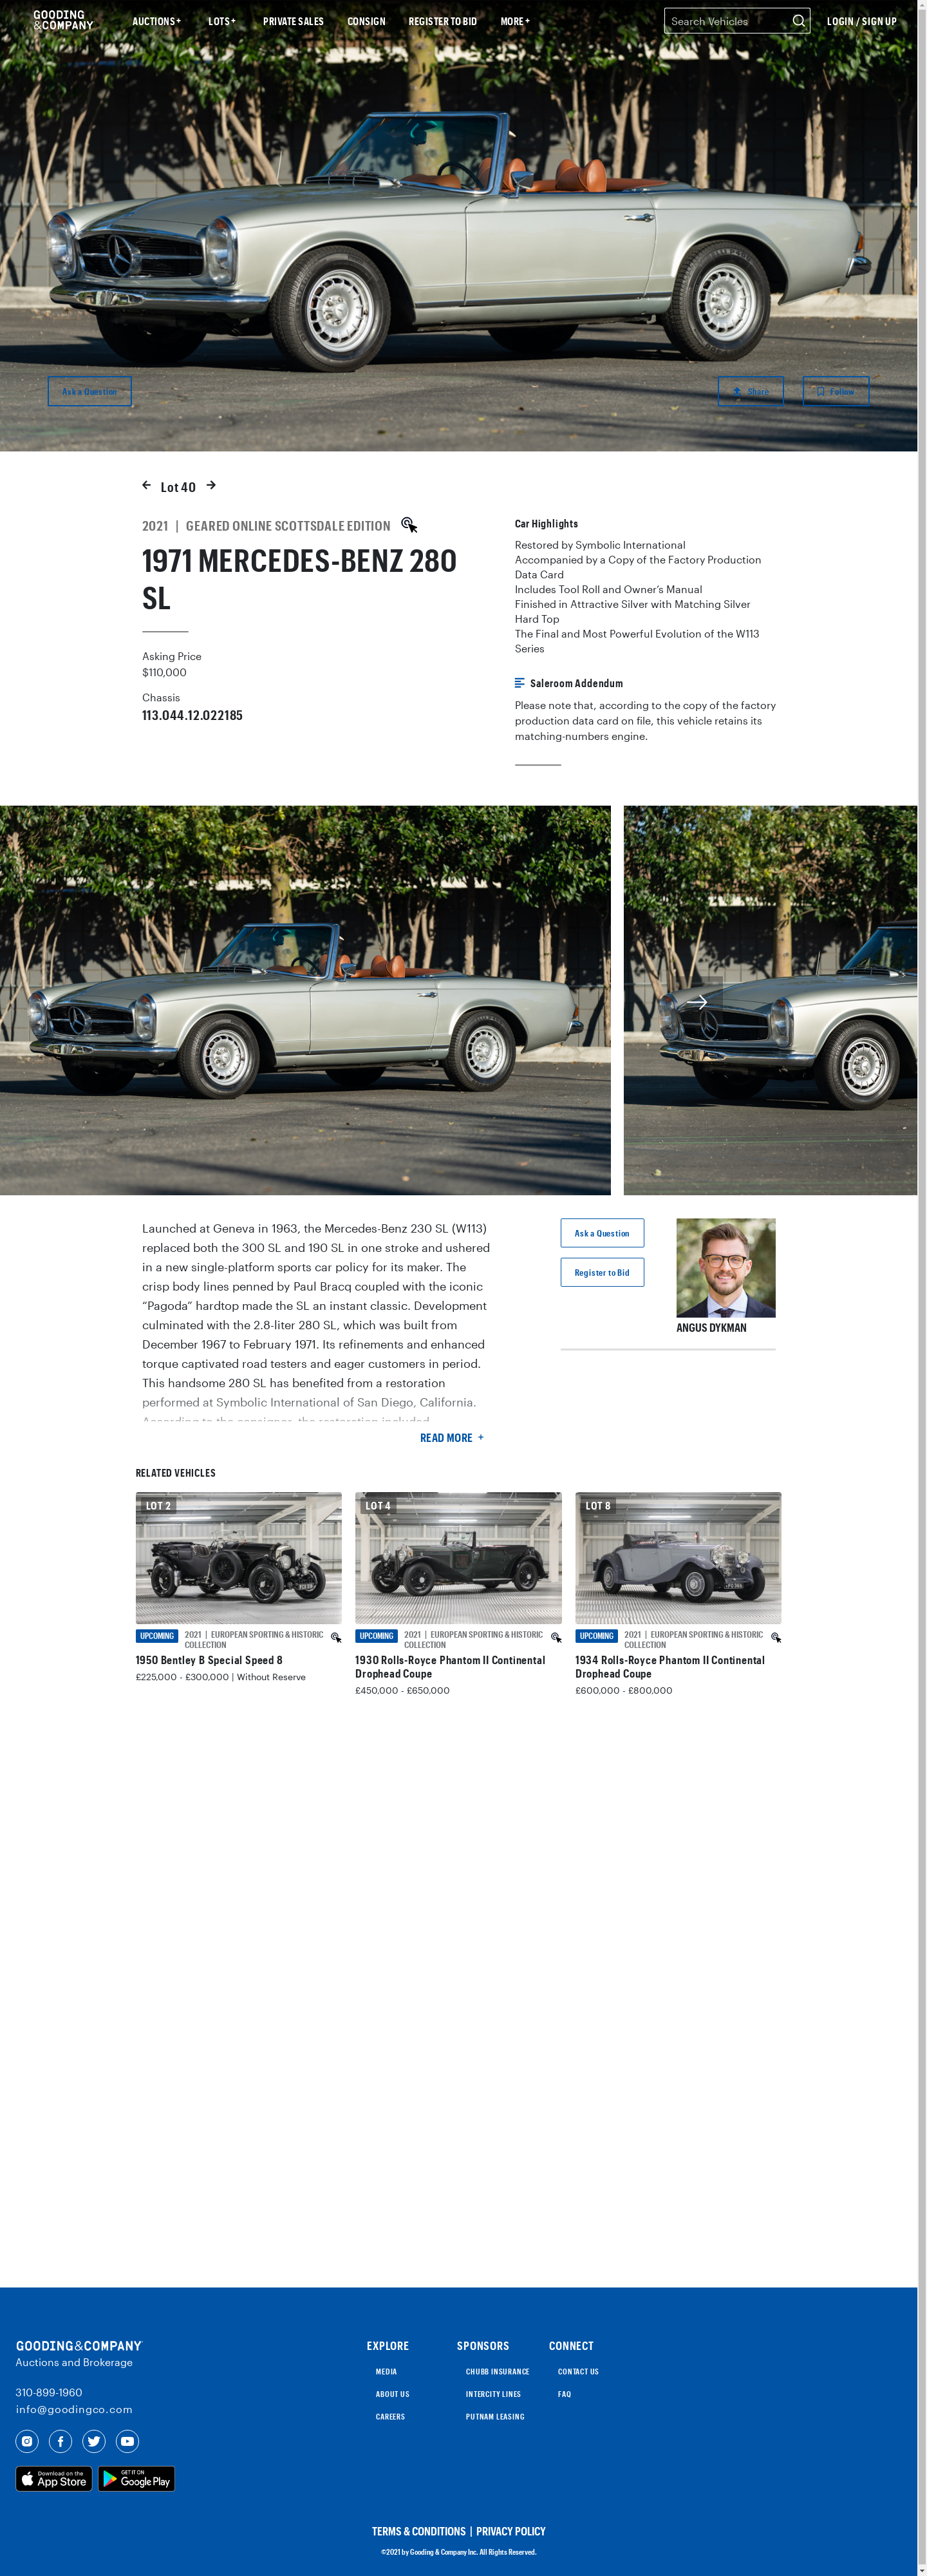Image resolution: width=927 pixels, height=2576 pixels.
Task: Expand the More menu
Action: click(515, 21)
